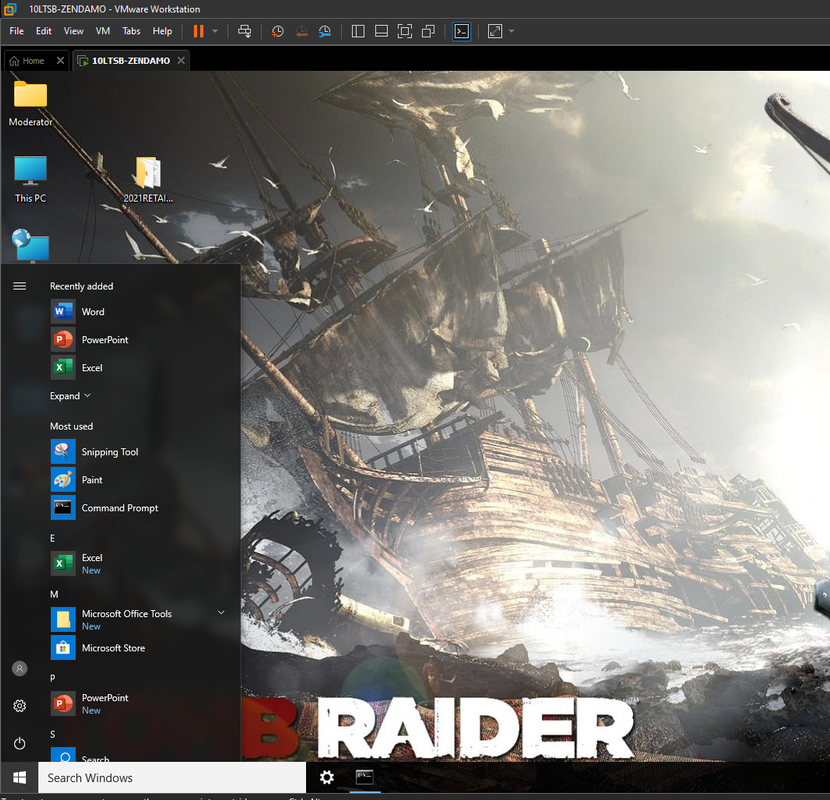This screenshot has height=800, width=830.
Task: Open the VM menu
Action: tap(103, 31)
